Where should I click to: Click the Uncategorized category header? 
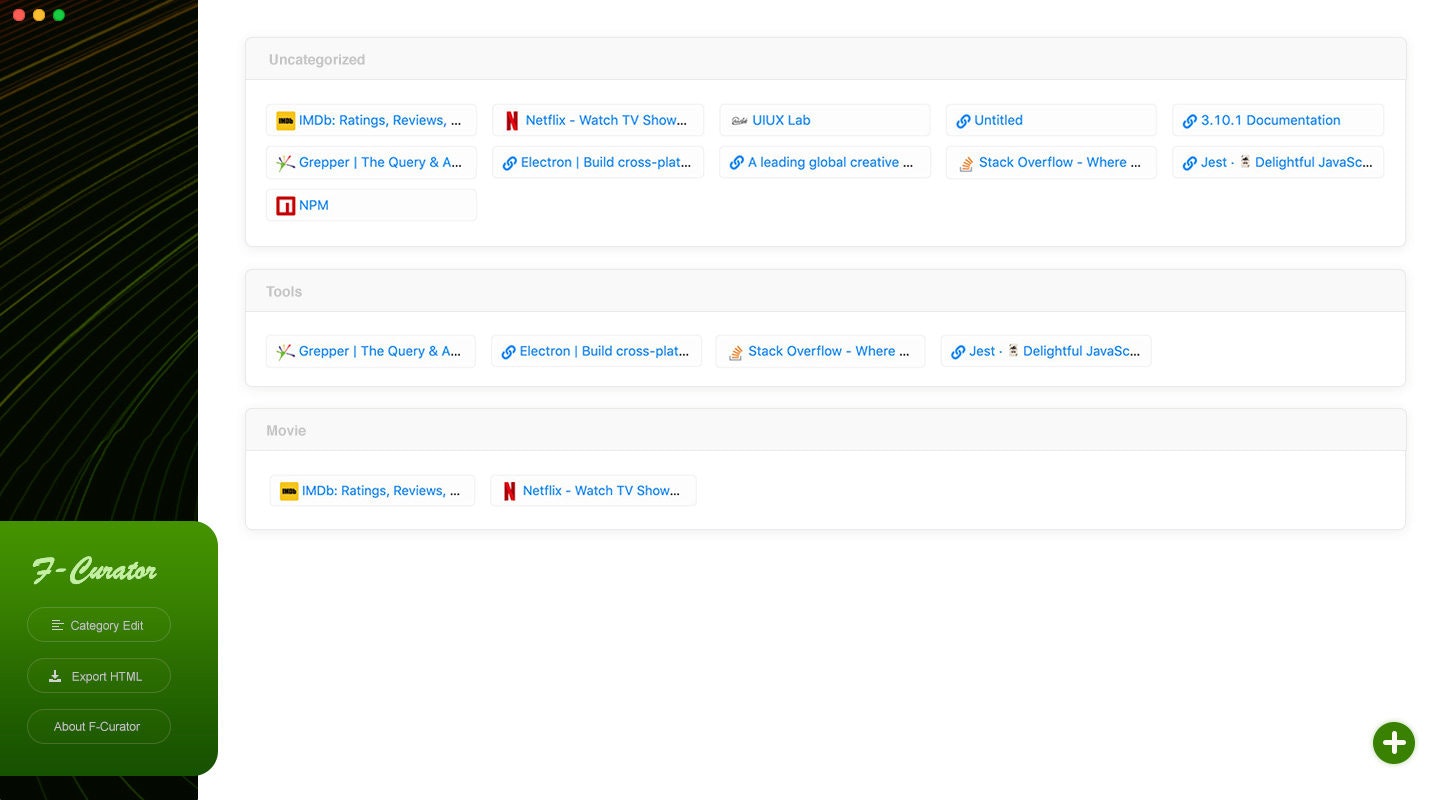[x=826, y=59]
